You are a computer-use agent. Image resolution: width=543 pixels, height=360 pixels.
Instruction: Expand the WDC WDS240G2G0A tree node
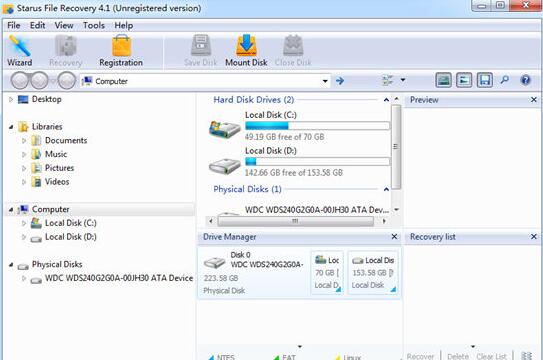24,278
